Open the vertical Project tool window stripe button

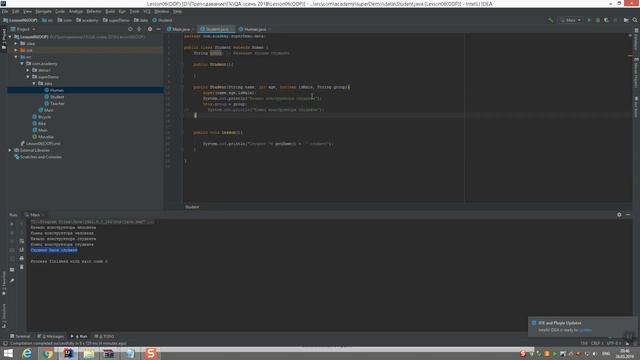tap(4, 40)
